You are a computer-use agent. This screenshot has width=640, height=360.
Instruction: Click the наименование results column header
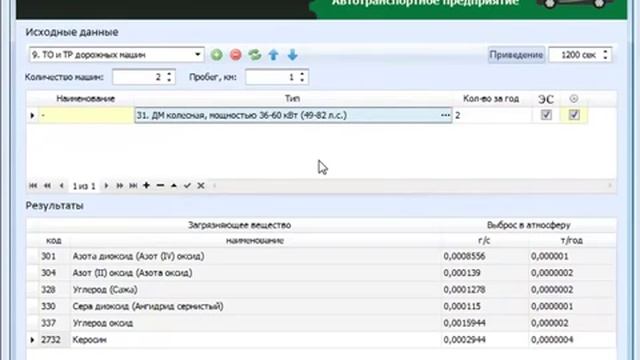(x=255, y=241)
